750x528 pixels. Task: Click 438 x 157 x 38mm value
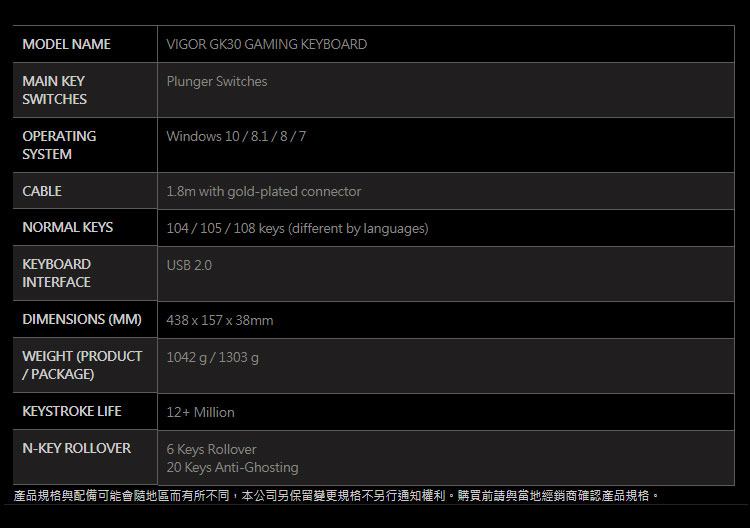tap(220, 320)
